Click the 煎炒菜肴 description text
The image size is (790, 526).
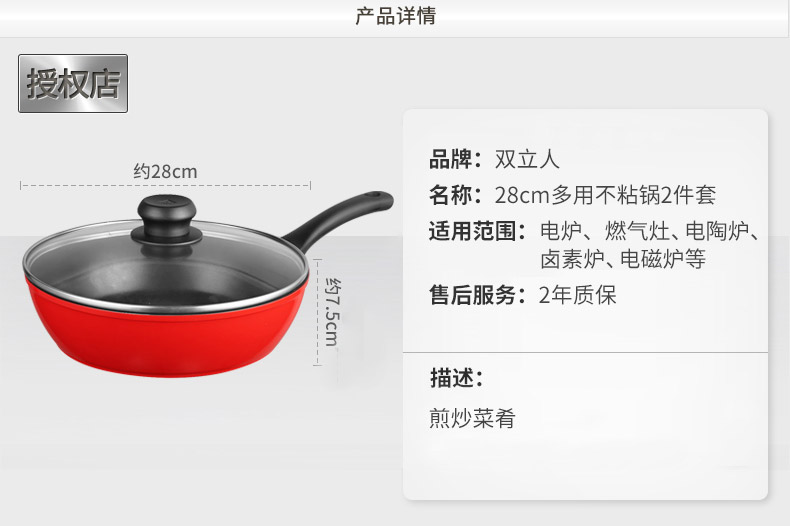473,419
